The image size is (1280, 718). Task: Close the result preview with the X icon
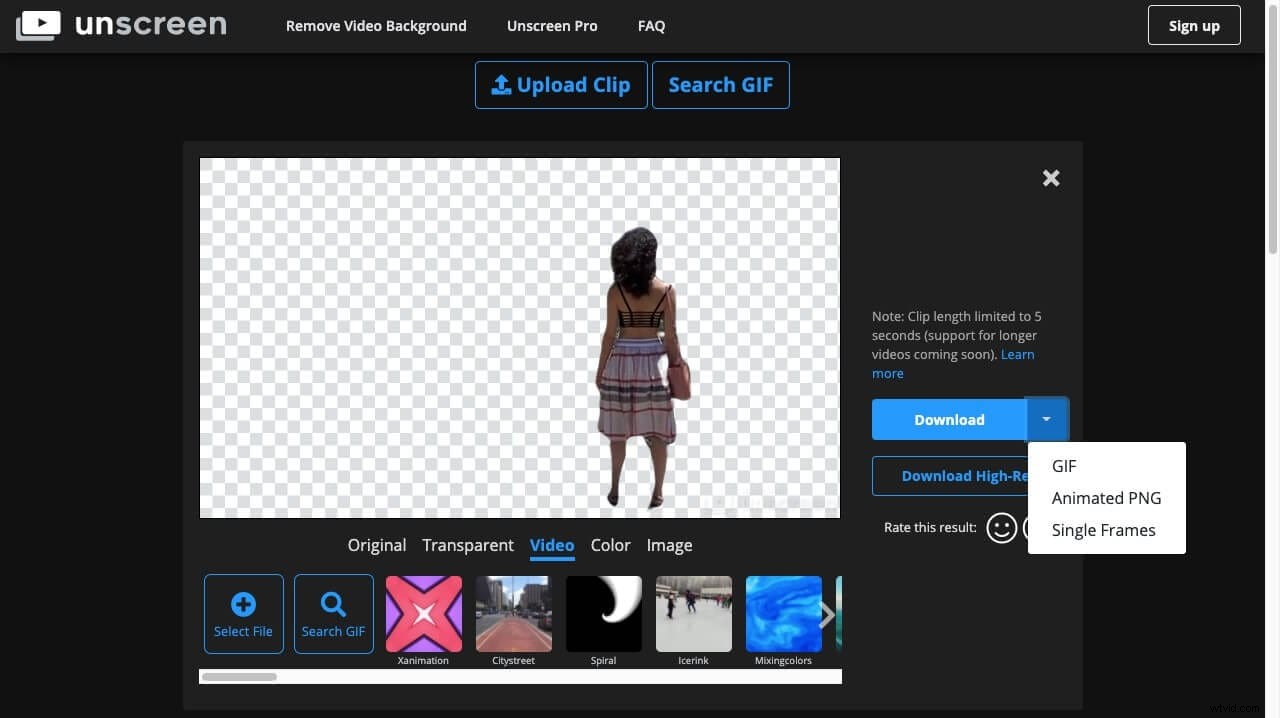pos(1050,177)
